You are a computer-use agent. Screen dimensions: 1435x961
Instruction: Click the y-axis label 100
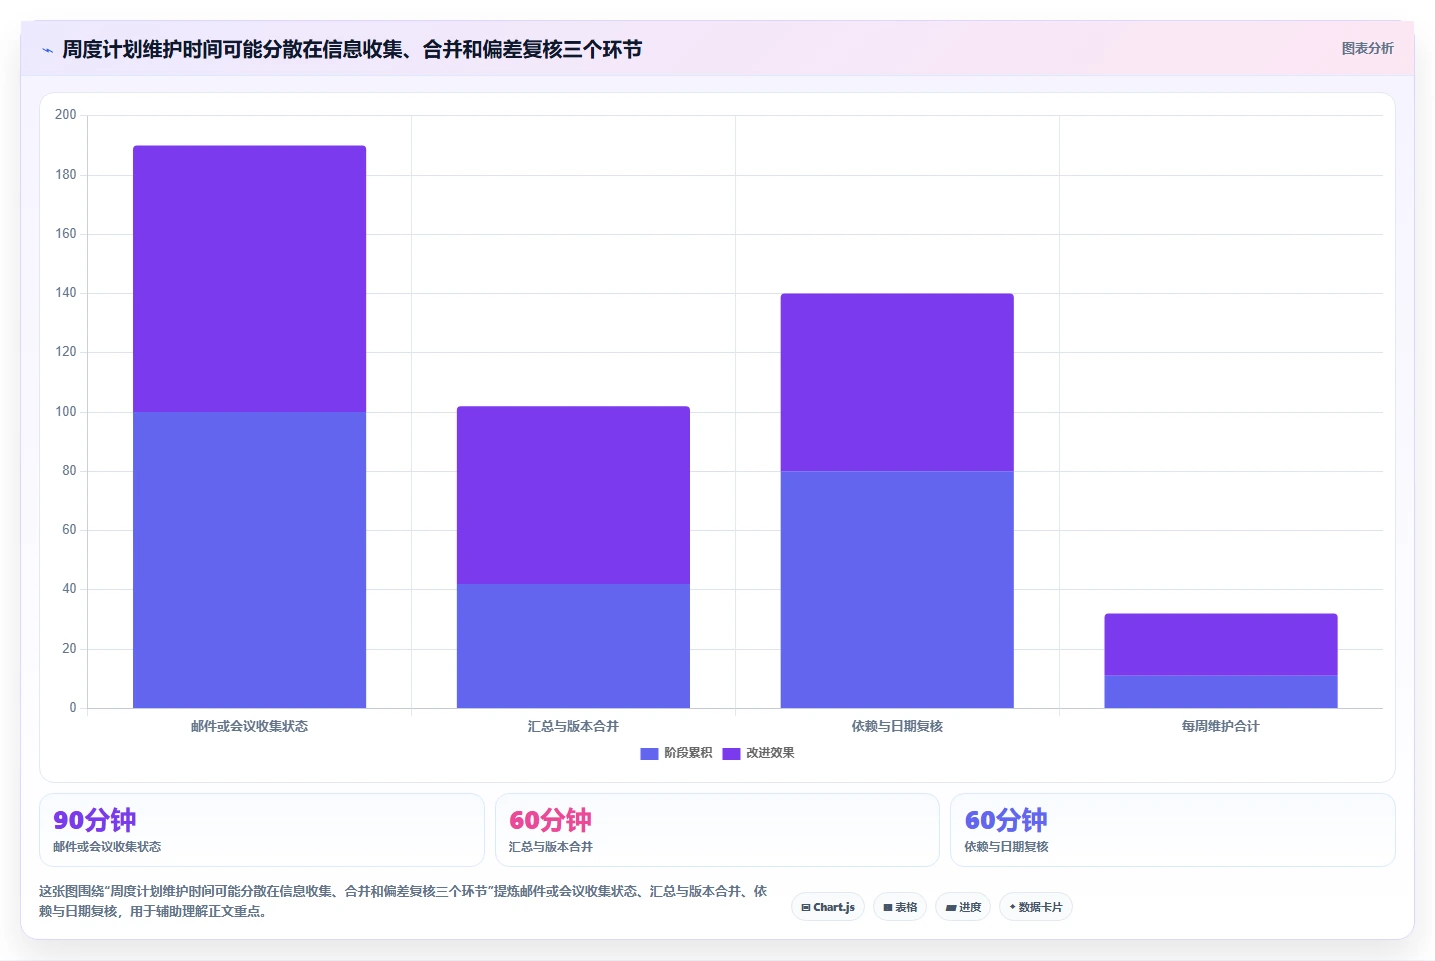point(66,412)
